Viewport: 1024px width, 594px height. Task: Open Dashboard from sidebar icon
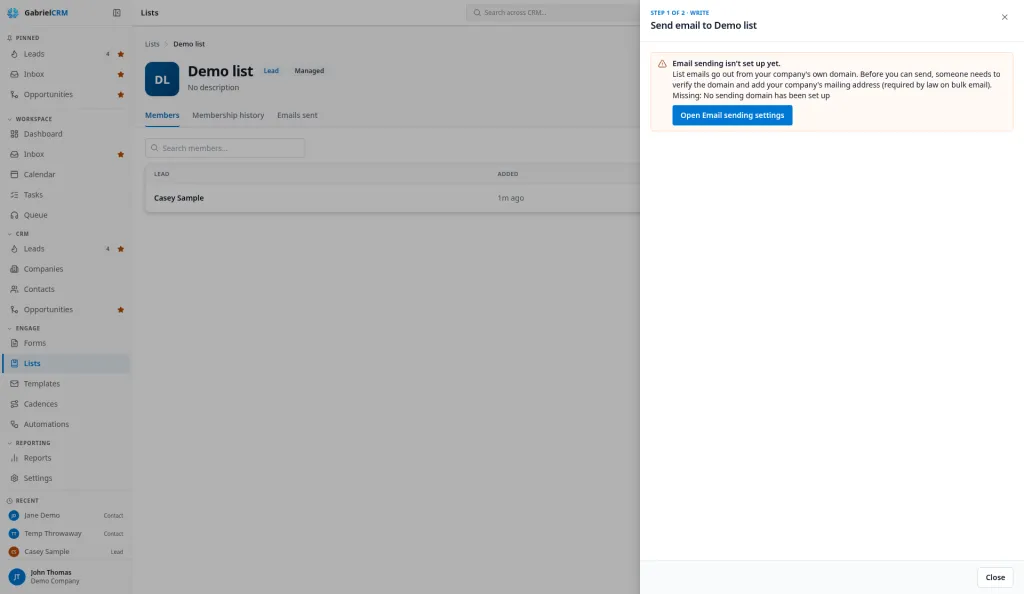[14, 134]
